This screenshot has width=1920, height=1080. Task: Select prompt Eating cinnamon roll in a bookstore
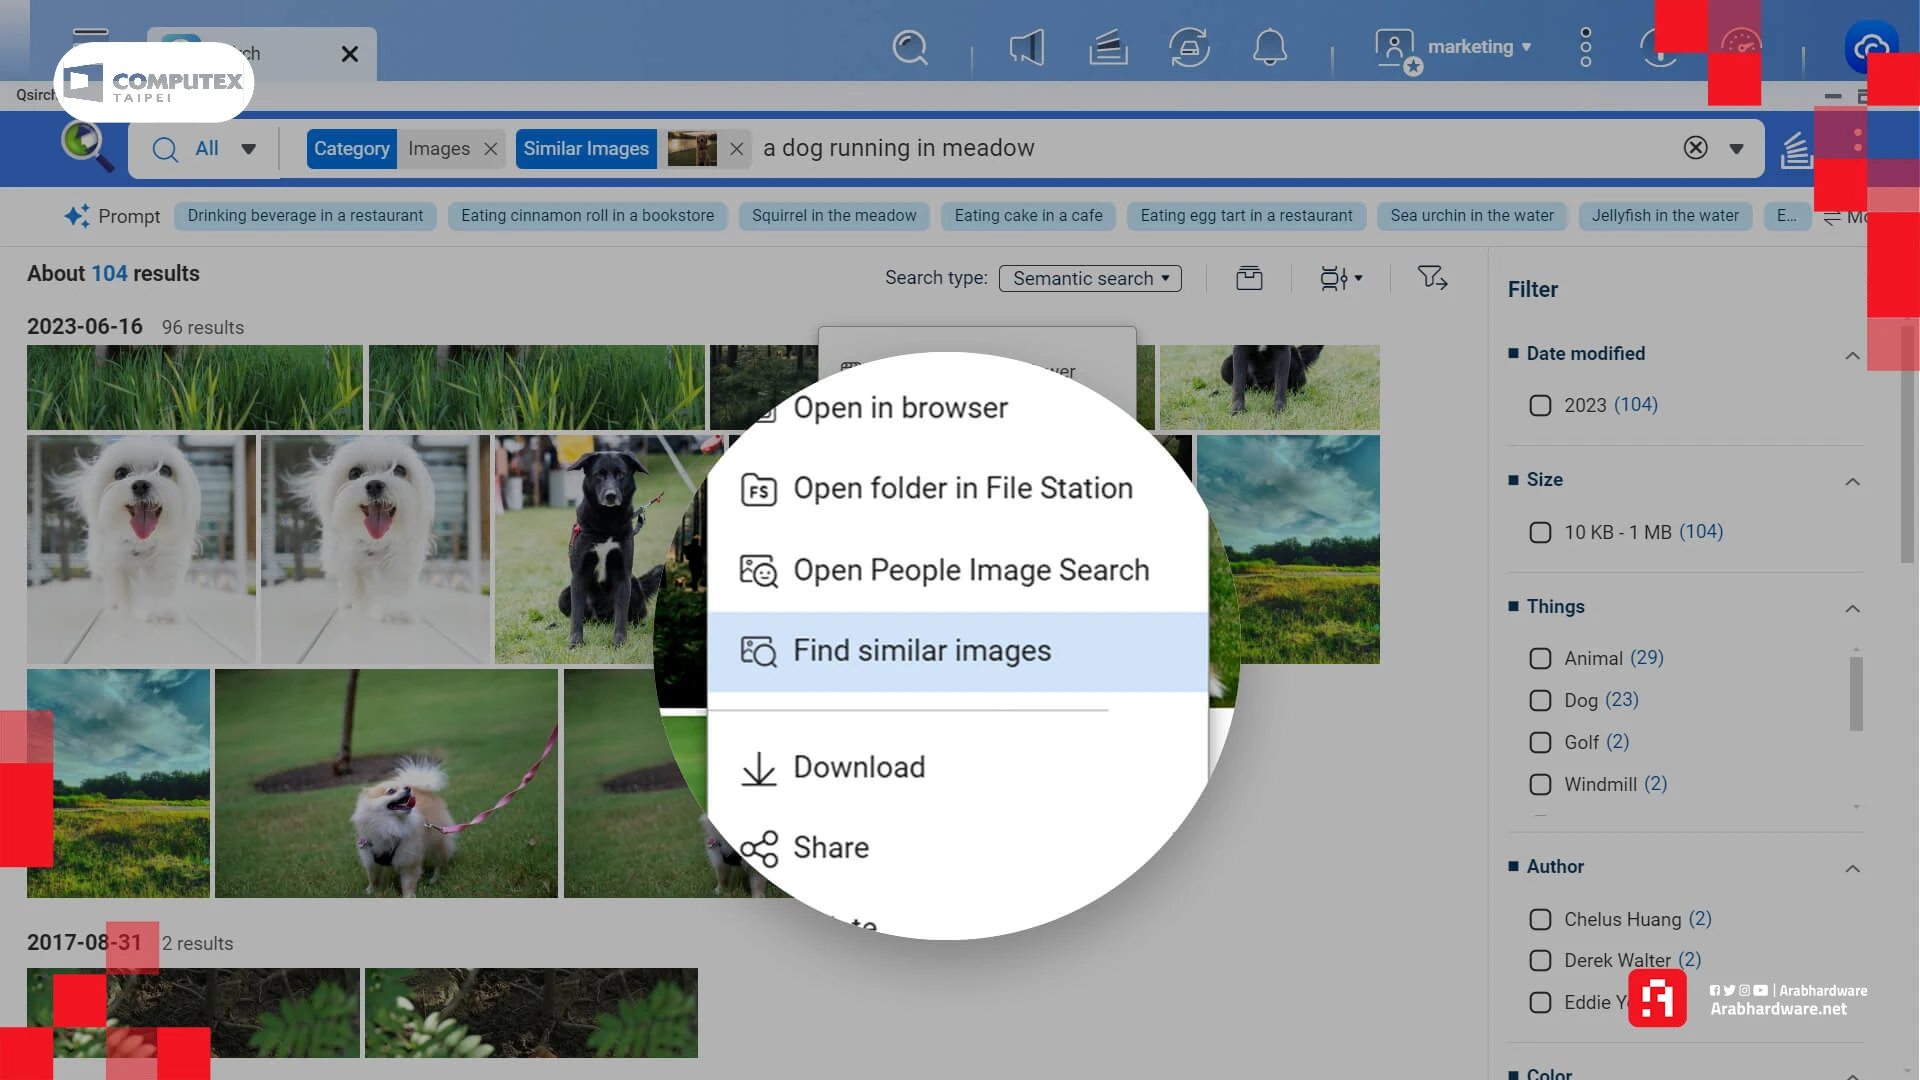point(587,216)
